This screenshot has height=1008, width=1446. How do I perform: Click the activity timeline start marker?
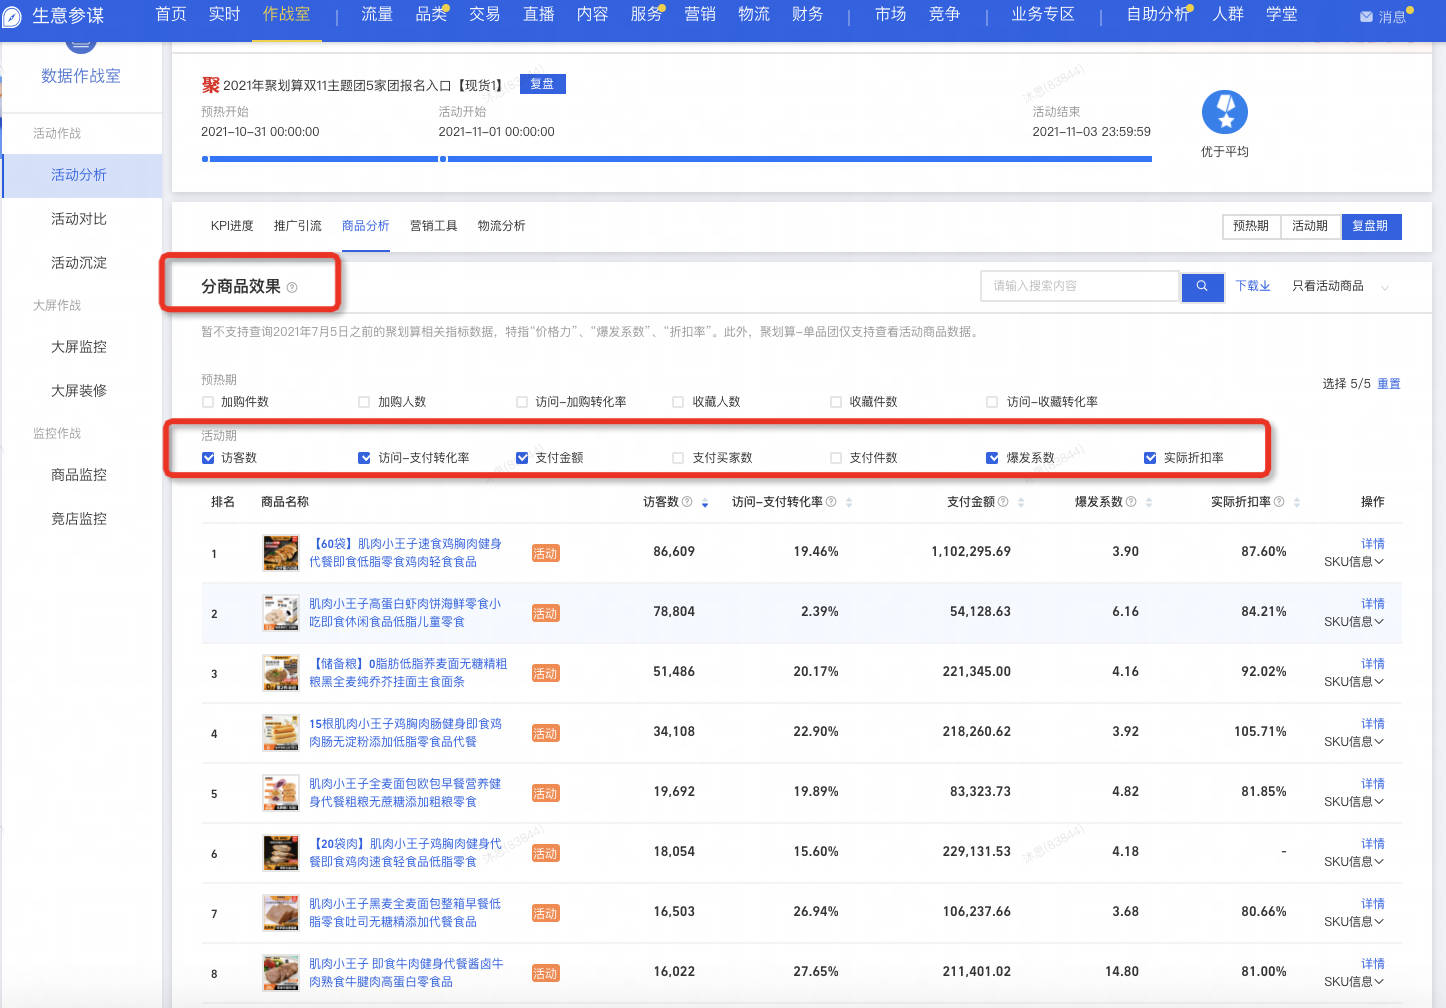click(x=205, y=159)
